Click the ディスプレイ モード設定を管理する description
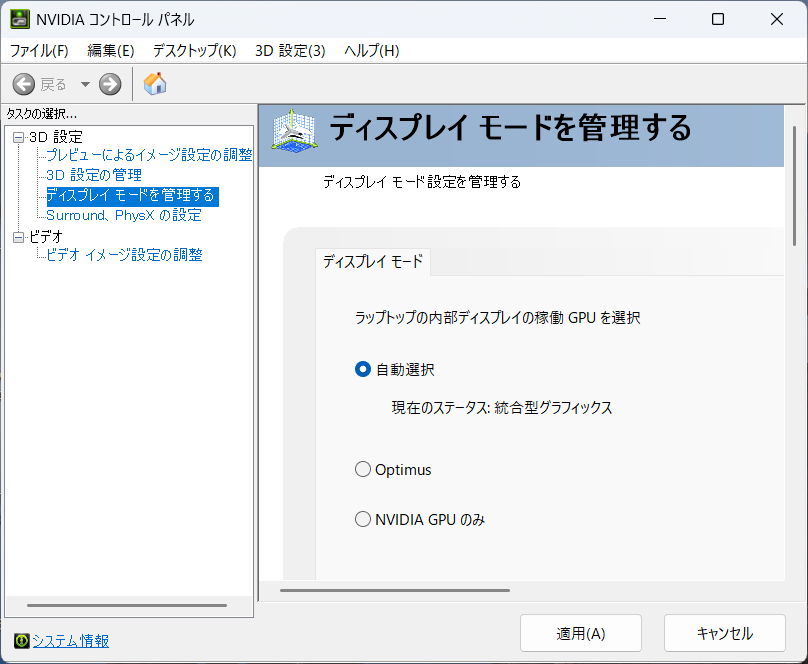 422,182
